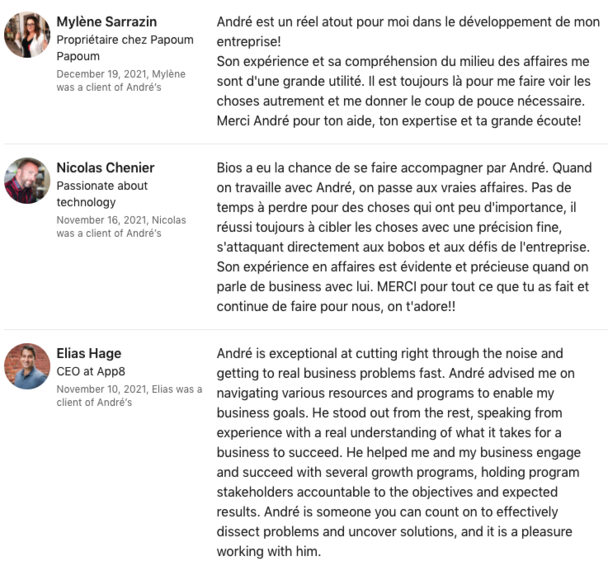This screenshot has height=561, width=608.
Task: Click Mylène's recommendation text about André
Action: pyautogui.click(x=408, y=71)
